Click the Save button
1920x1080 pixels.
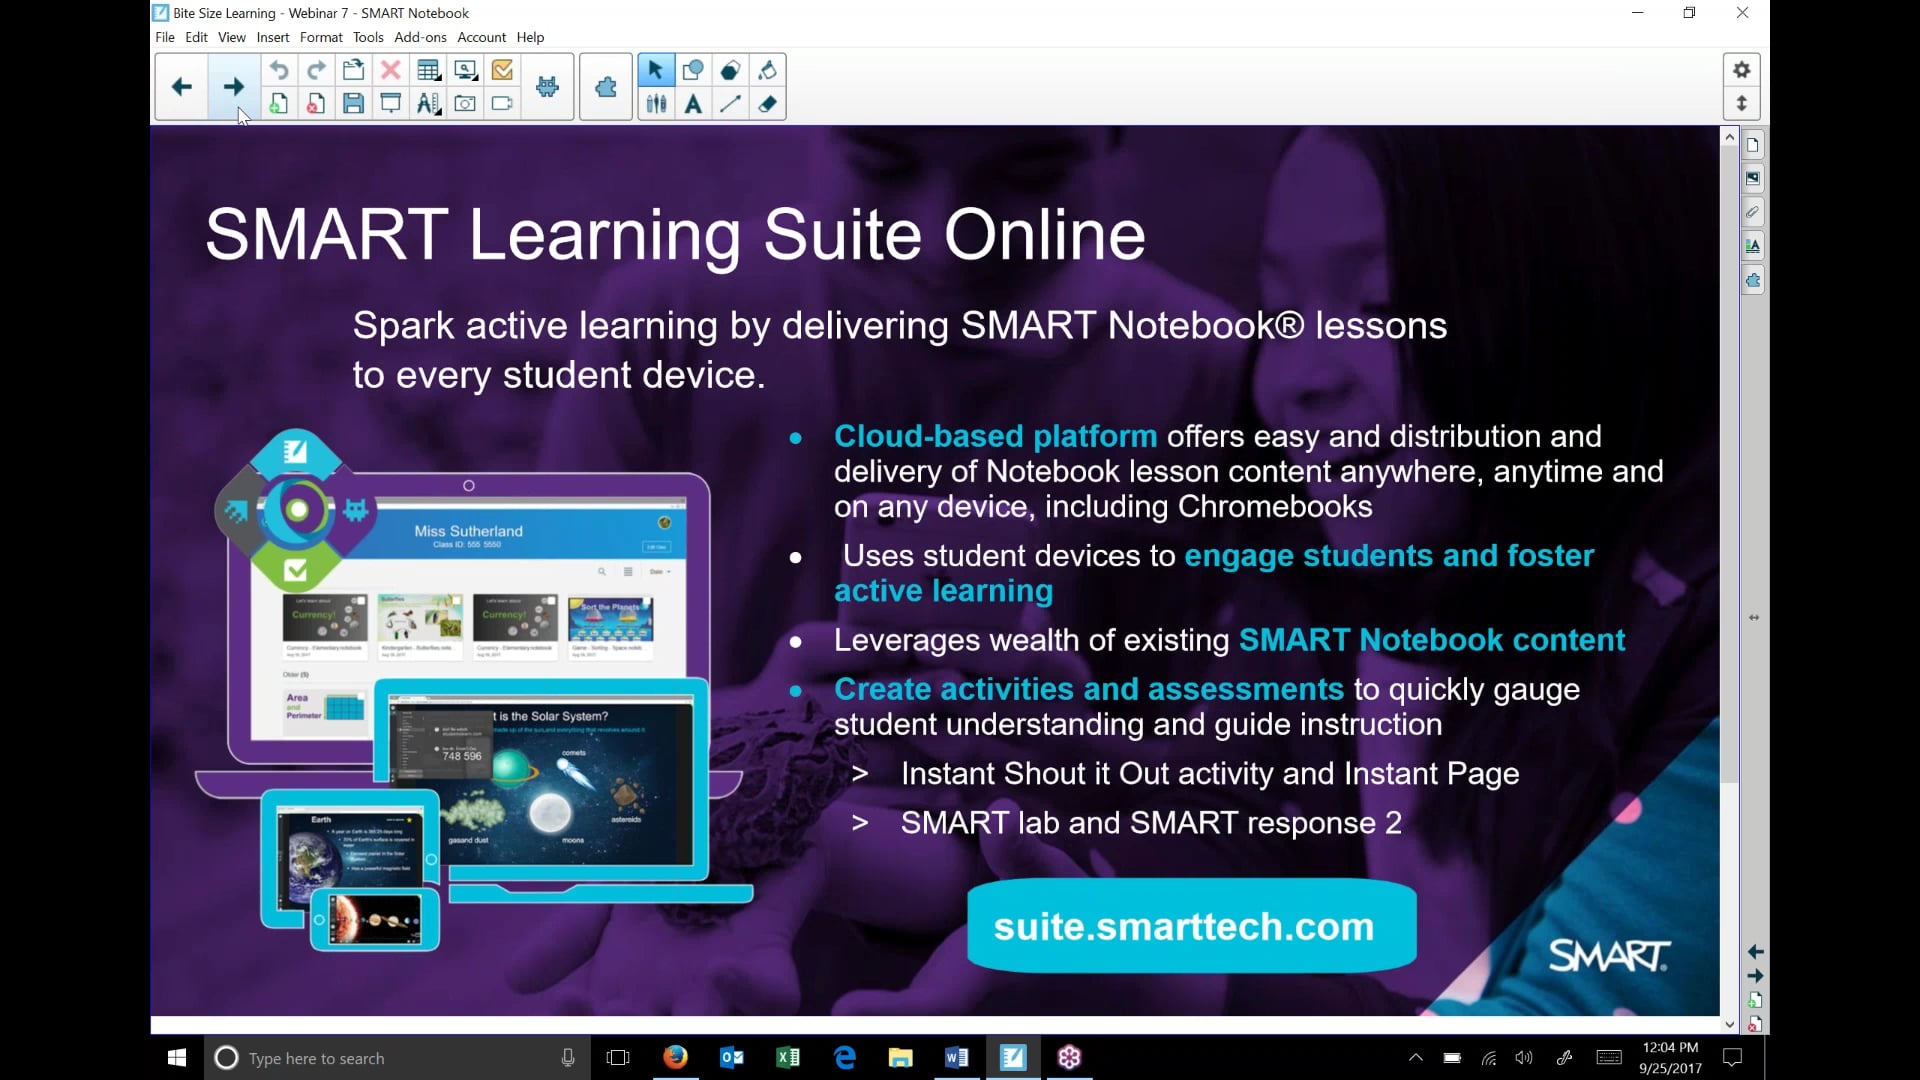tap(352, 103)
